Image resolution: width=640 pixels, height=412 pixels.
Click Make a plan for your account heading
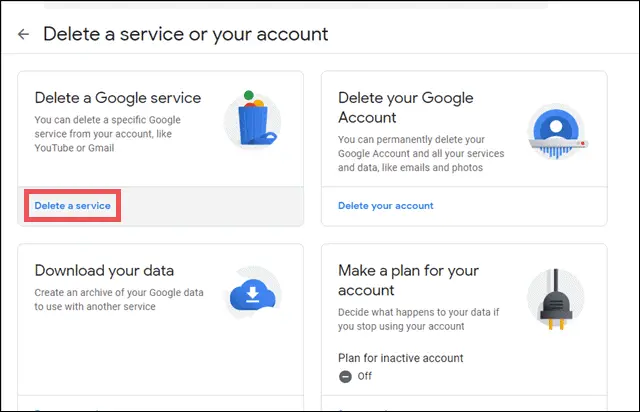pos(408,280)
